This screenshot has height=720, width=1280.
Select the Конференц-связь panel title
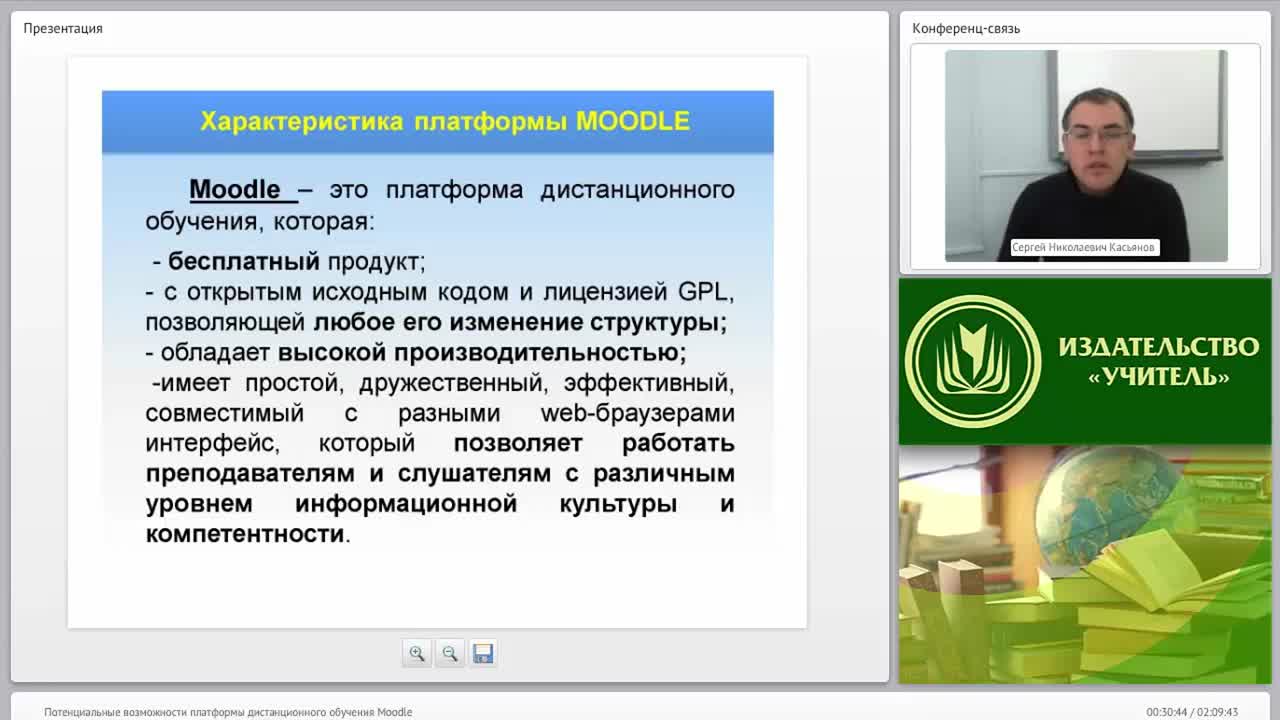click(966, 28)
